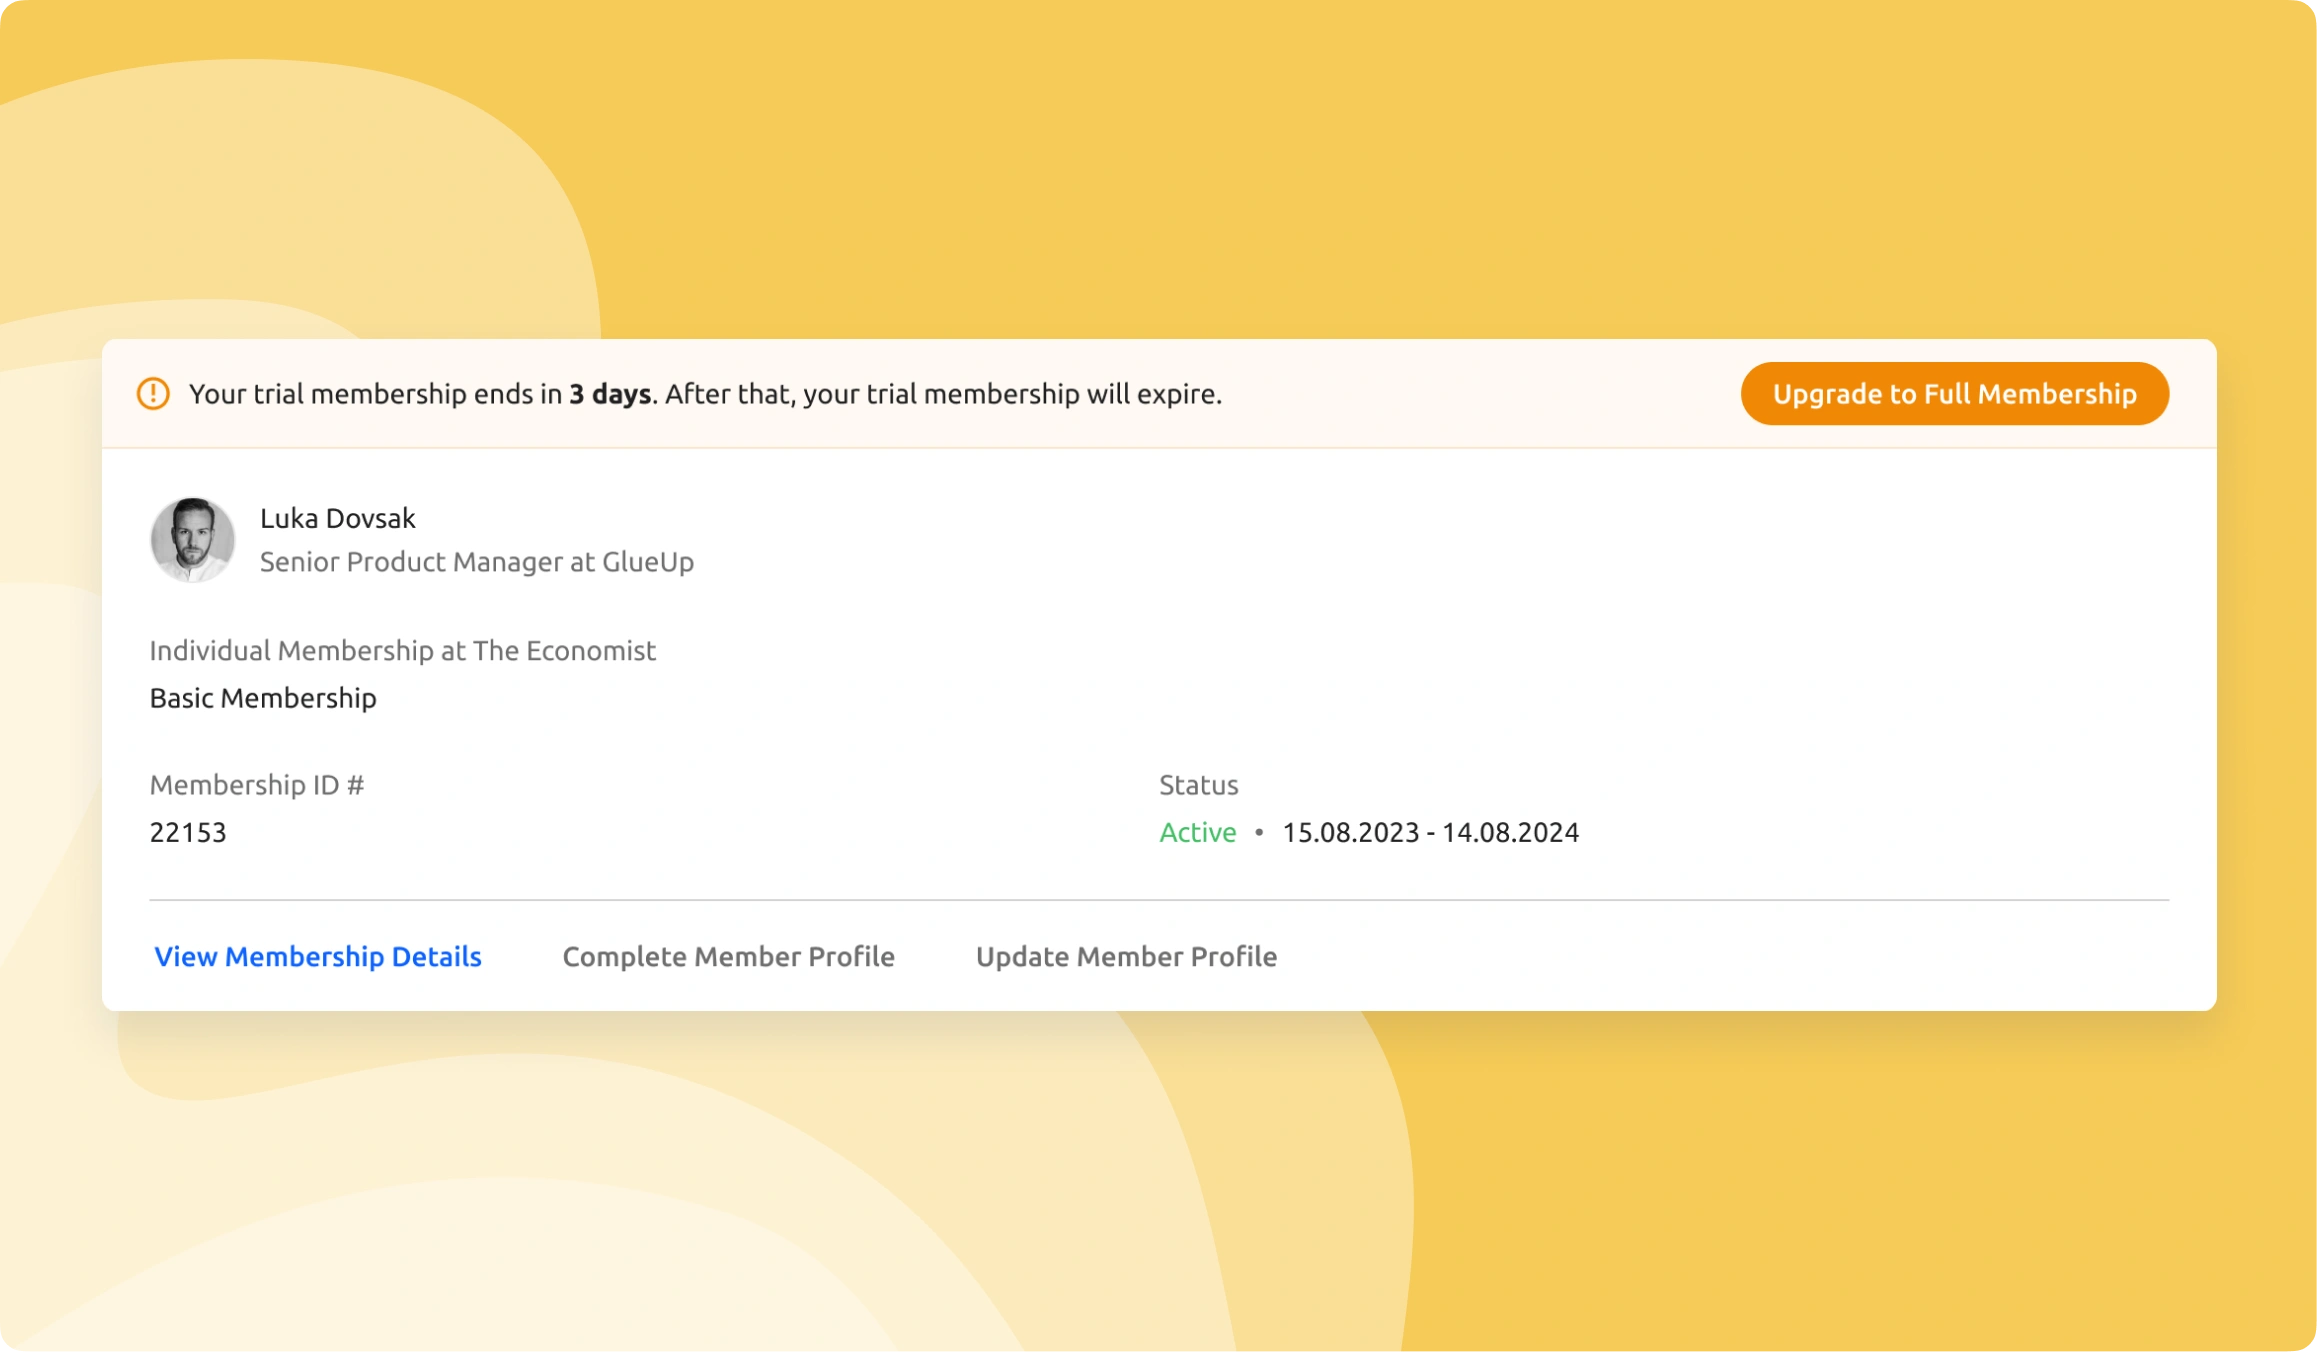Click 'GlueUp' company name in job title
Screen dimensions: 2317x1352
pos(647,562)
